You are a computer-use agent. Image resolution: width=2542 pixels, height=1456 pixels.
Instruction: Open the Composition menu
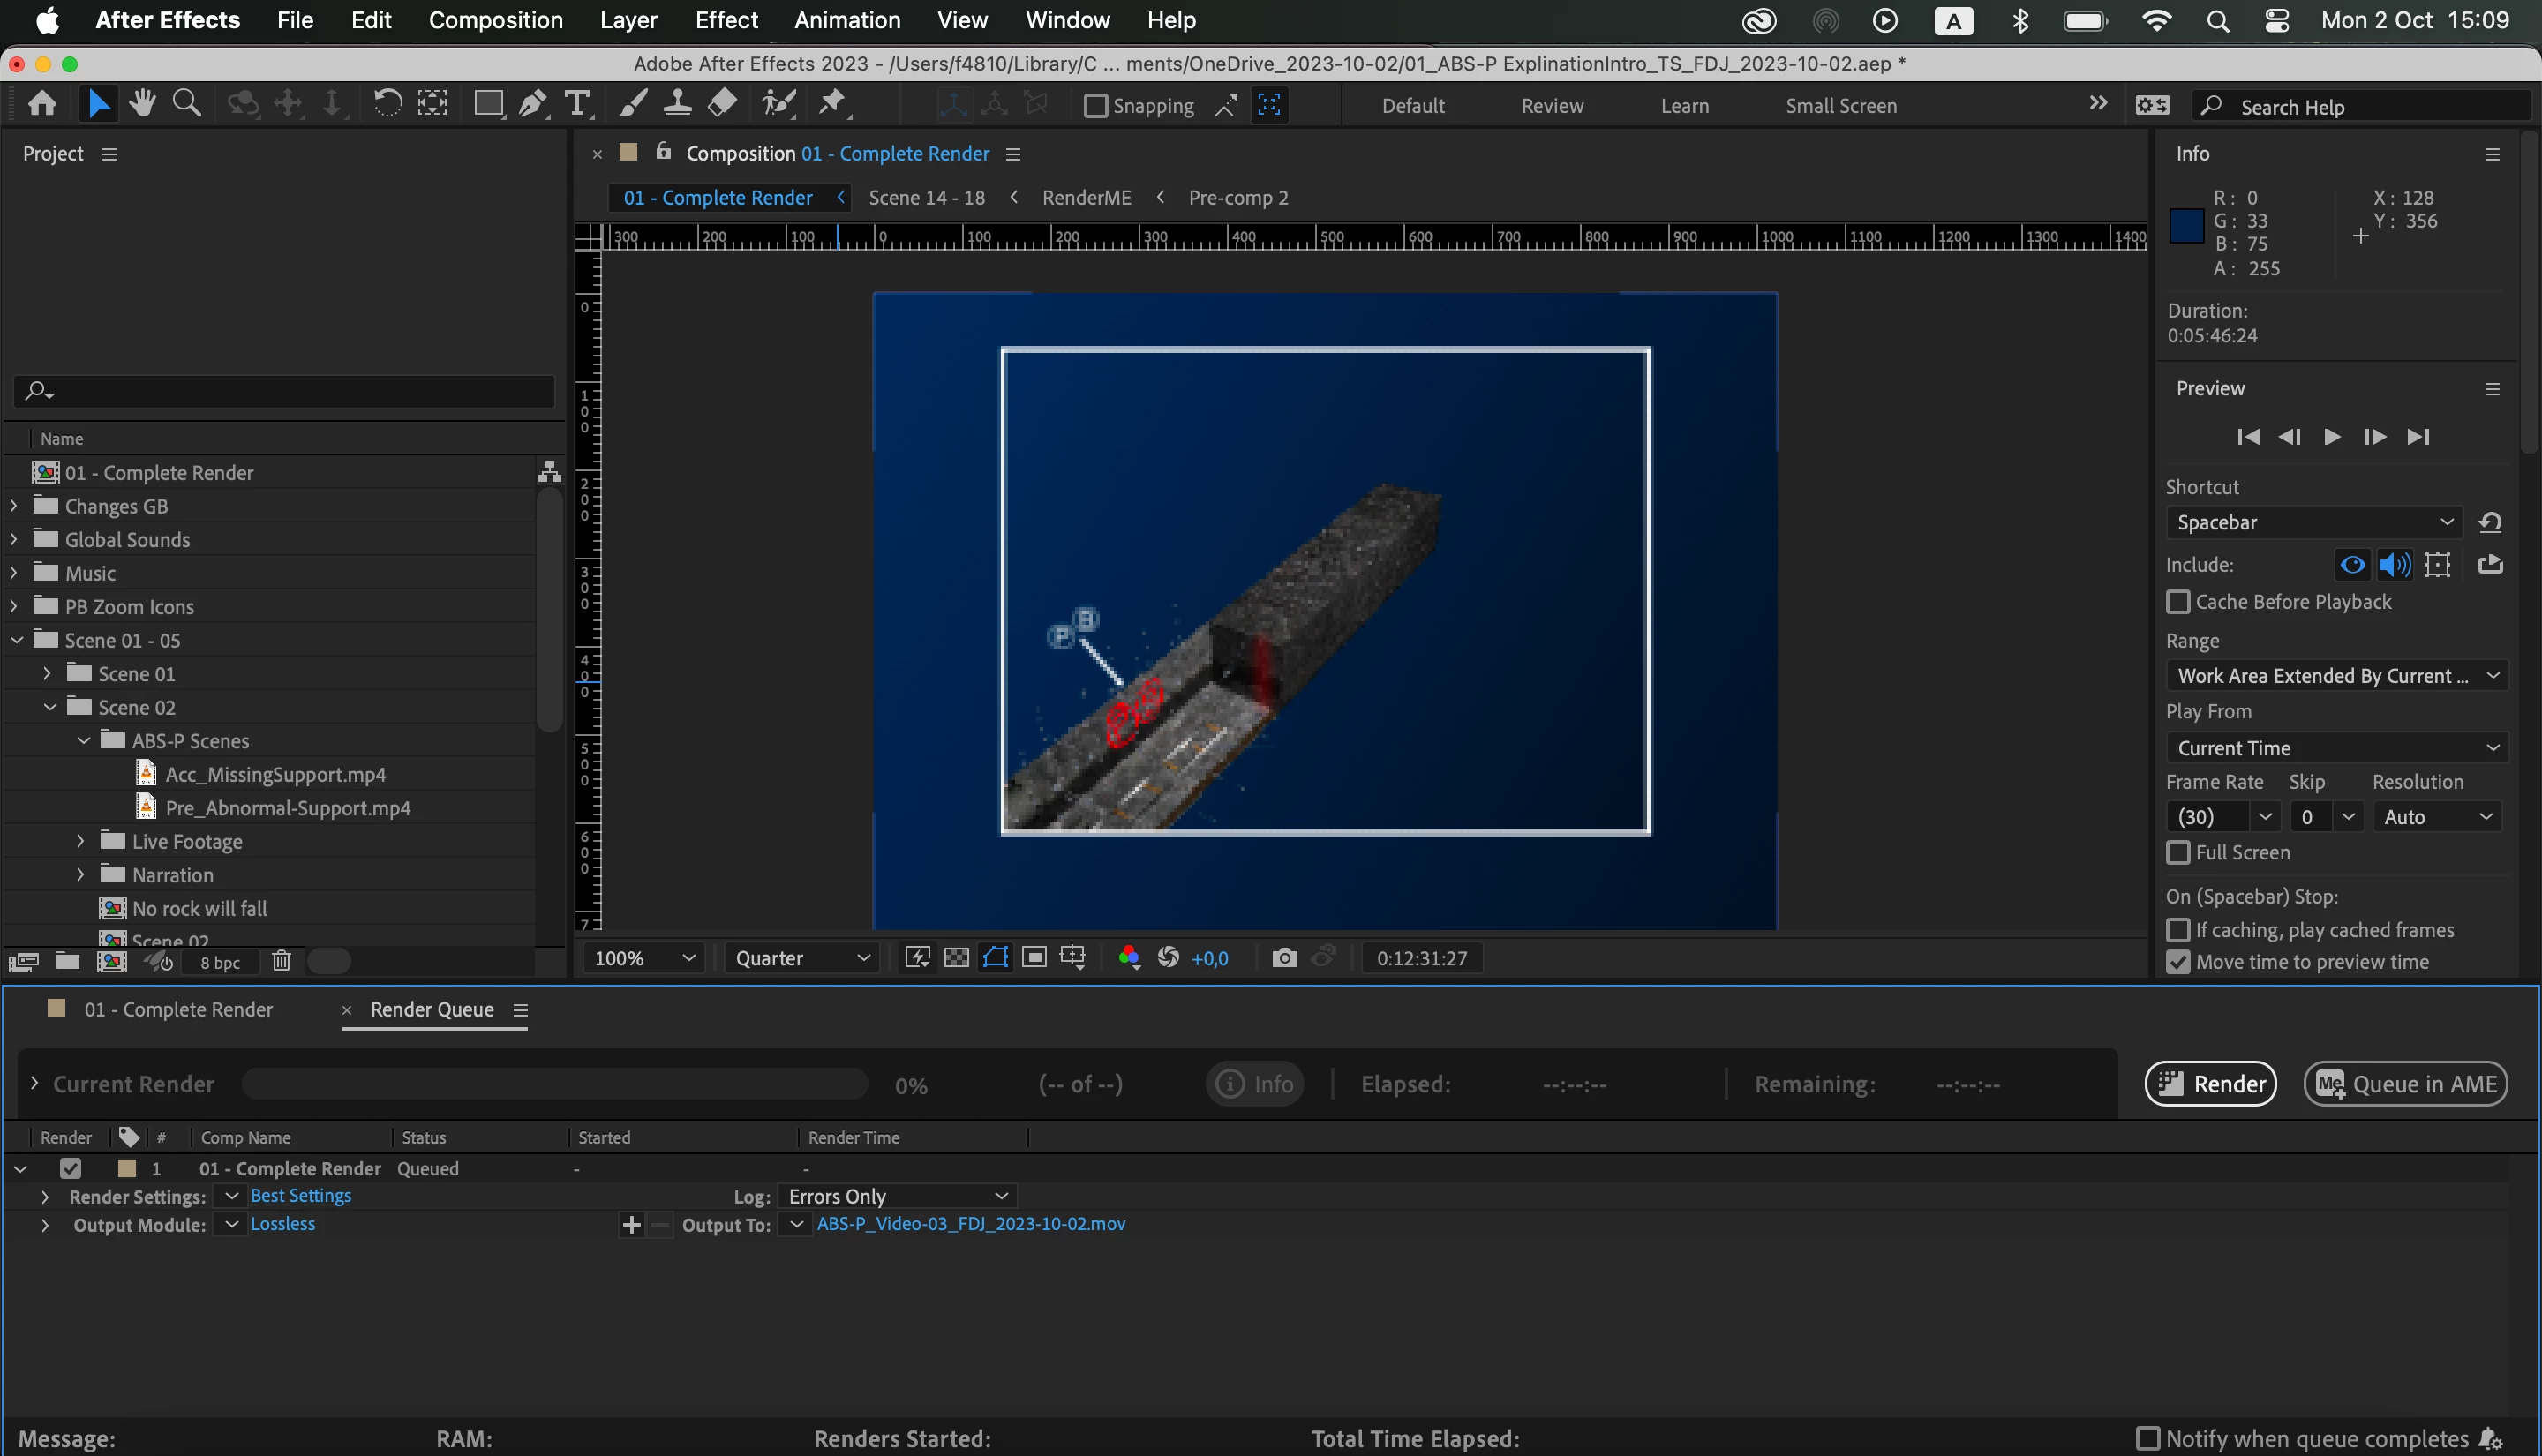495,20
